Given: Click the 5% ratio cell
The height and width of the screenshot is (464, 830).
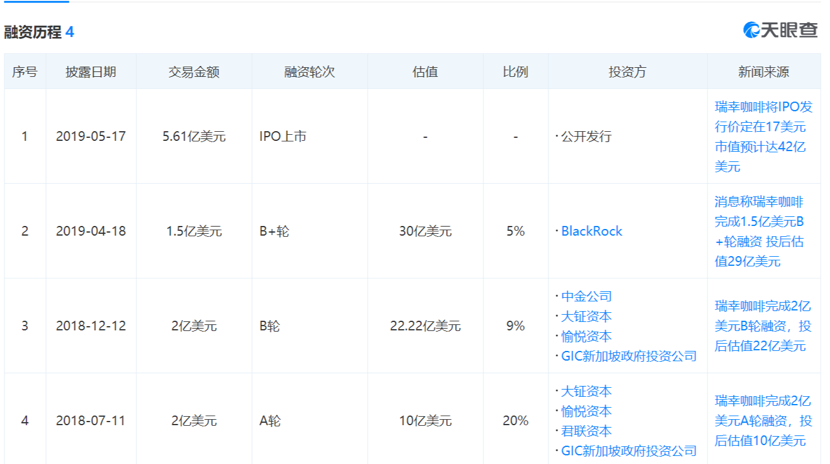Looking at the screenshot, I should (x=516, y=231).
